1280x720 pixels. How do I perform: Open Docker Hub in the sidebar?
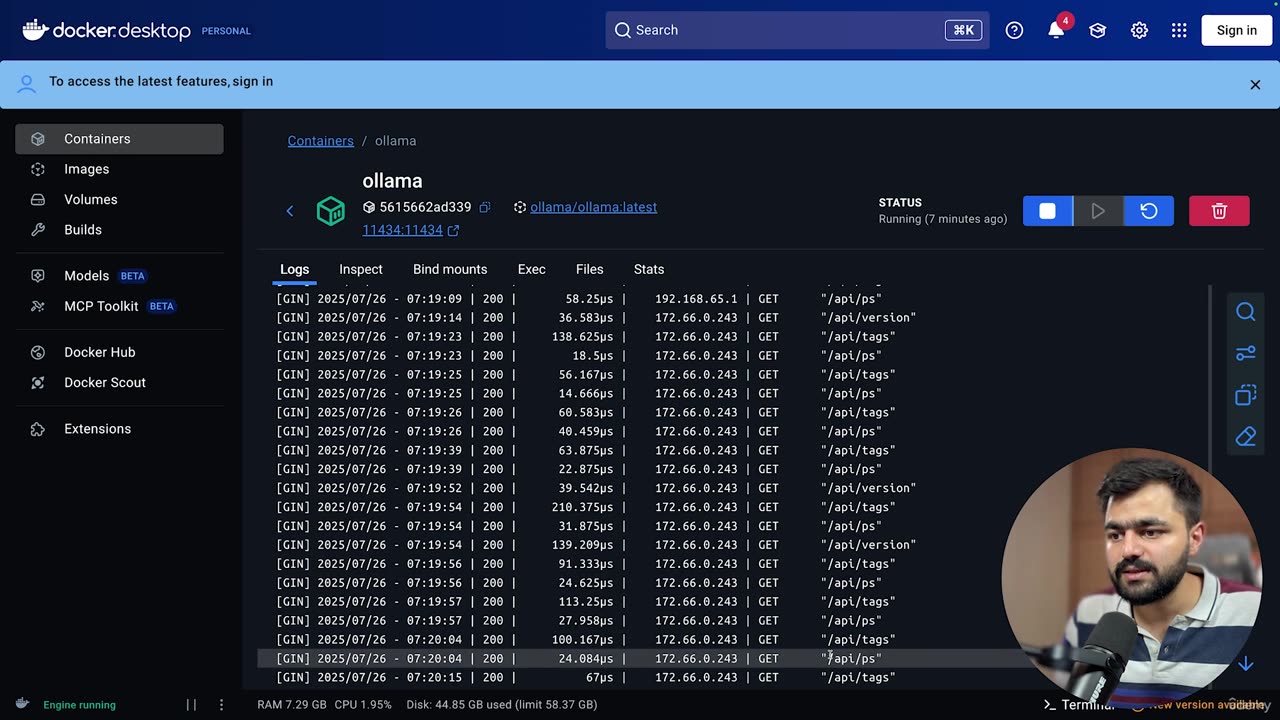119,352
